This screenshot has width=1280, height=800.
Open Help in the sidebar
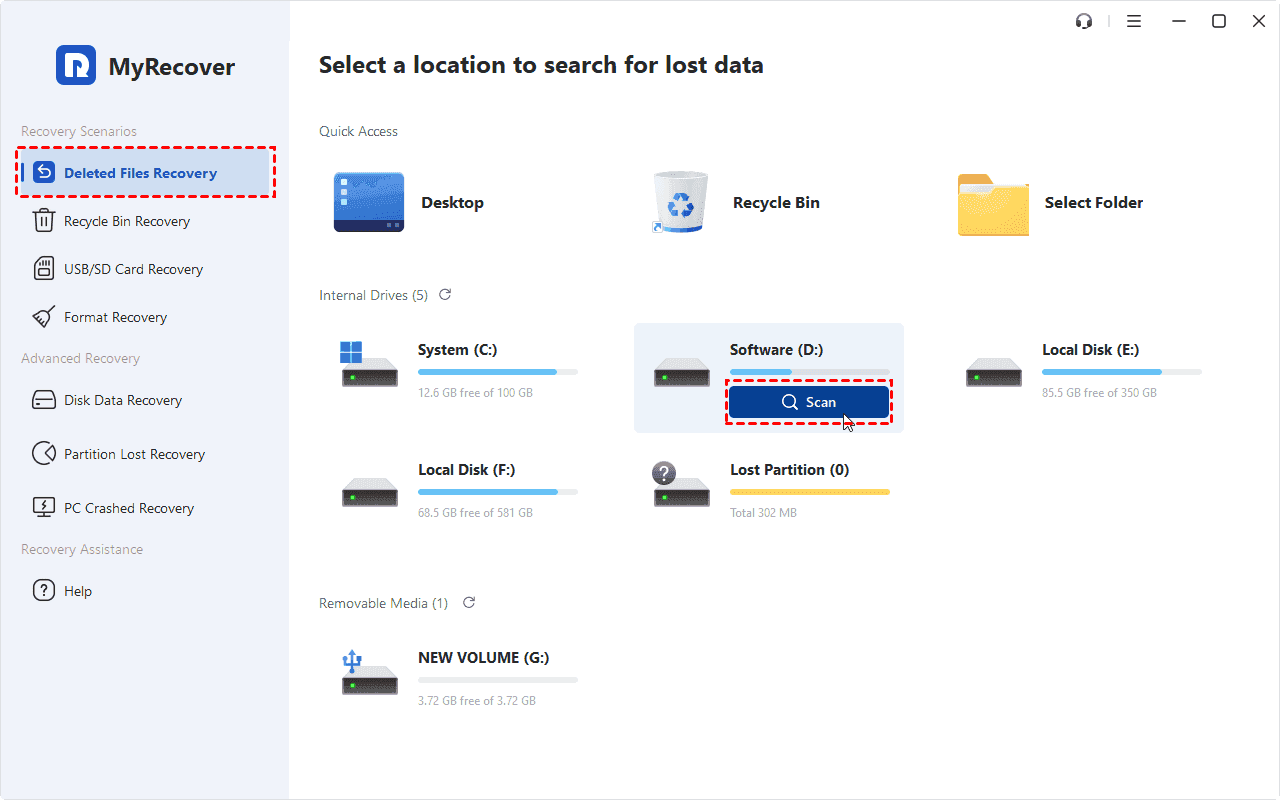pos(77,591)
